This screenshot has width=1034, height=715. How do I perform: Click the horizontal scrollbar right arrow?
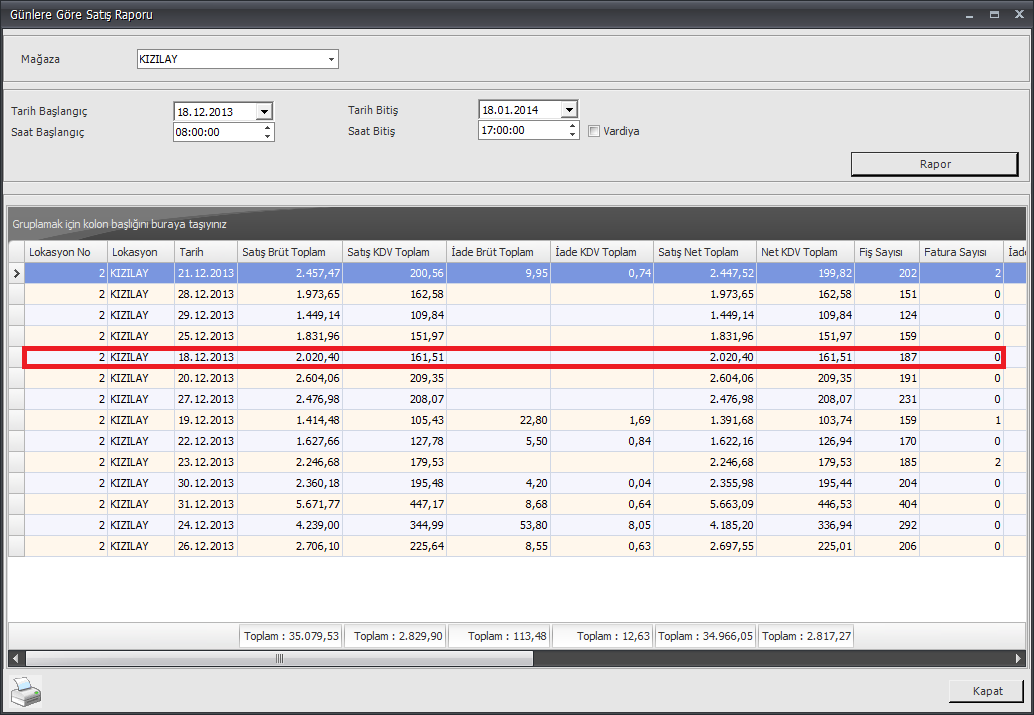point(1018,658)
